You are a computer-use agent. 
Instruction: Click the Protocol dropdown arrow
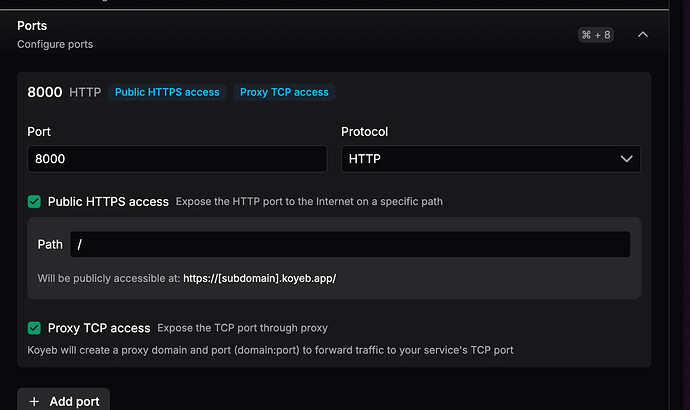(x=627, y=159)
